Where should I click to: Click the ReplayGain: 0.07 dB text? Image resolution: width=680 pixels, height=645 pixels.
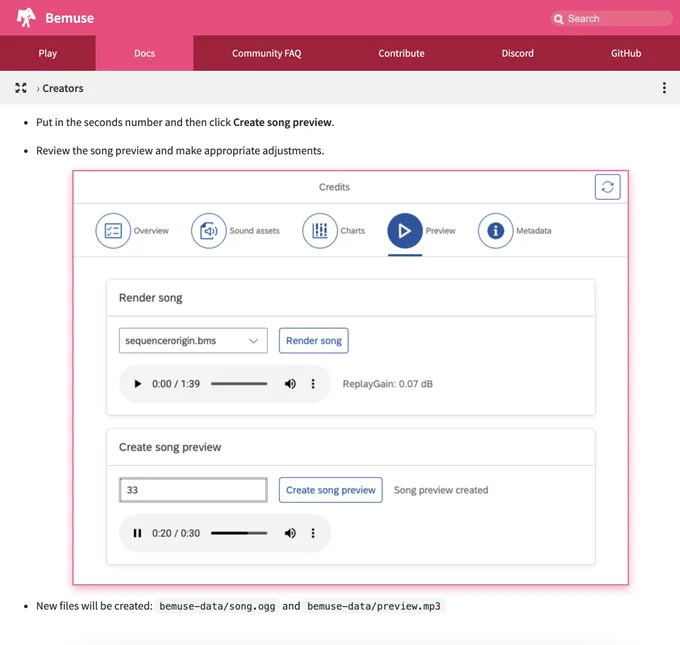point(388,384)
